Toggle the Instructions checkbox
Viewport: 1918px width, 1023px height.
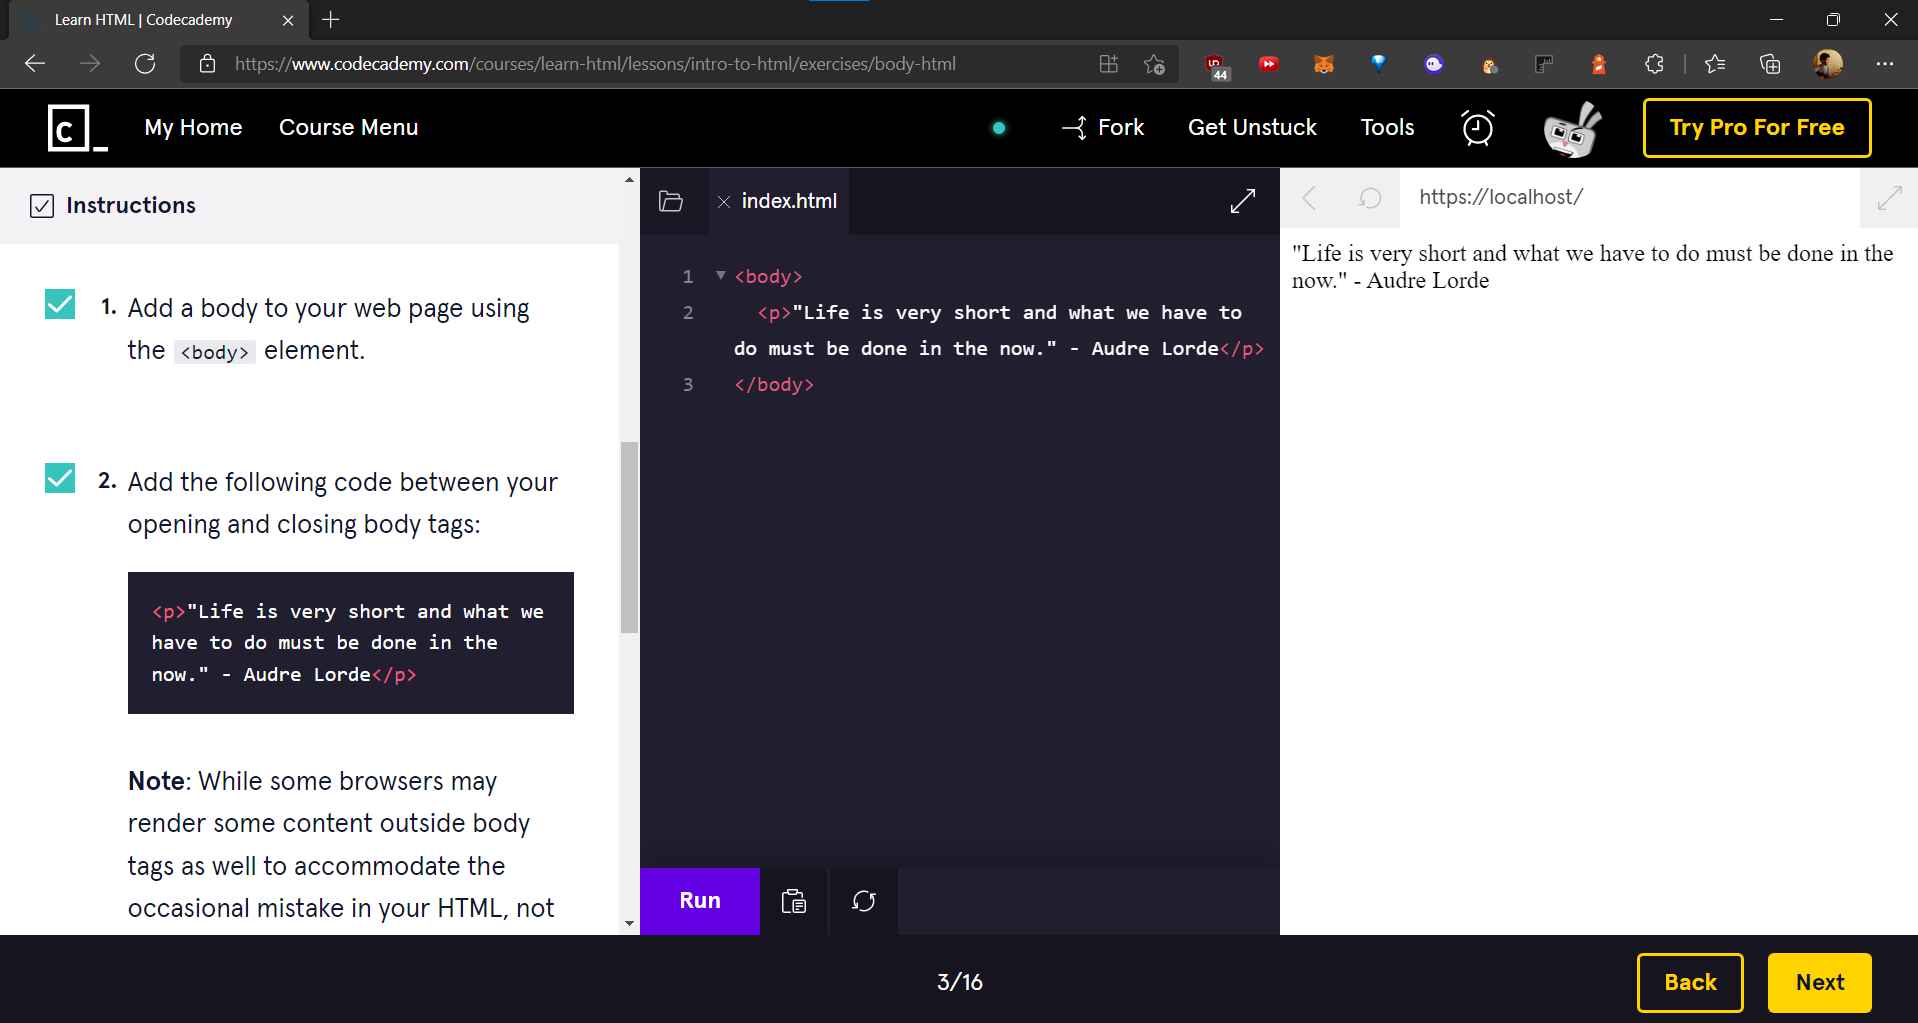41,205
